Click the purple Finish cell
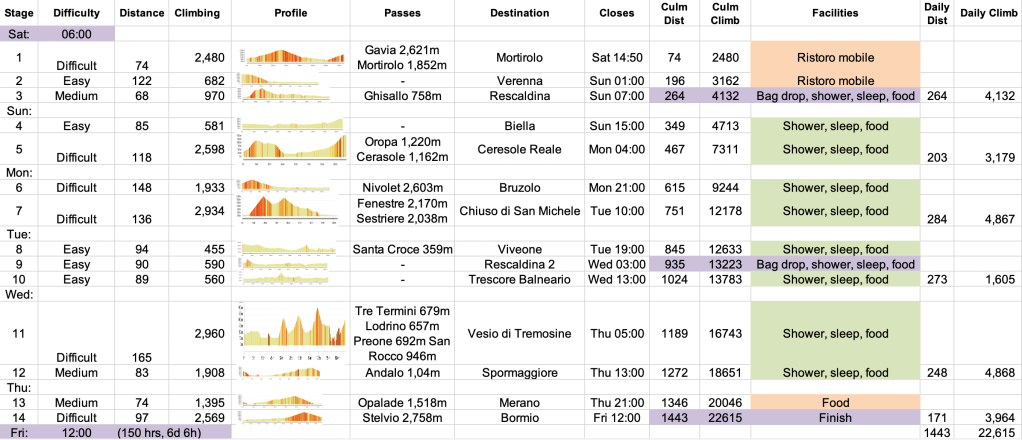Viewport: 1022px width, 440px height. 833,415
